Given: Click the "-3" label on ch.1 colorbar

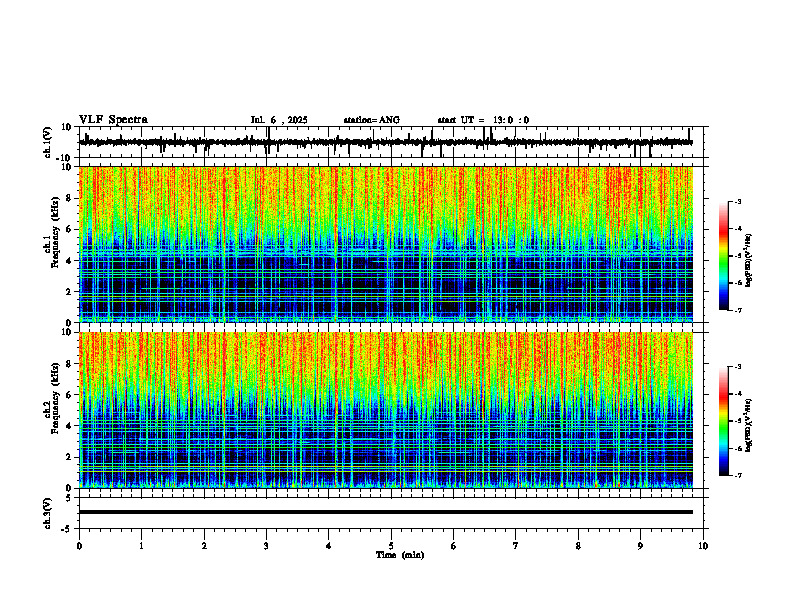Looking at the screenshot, I should coord(737,202).
